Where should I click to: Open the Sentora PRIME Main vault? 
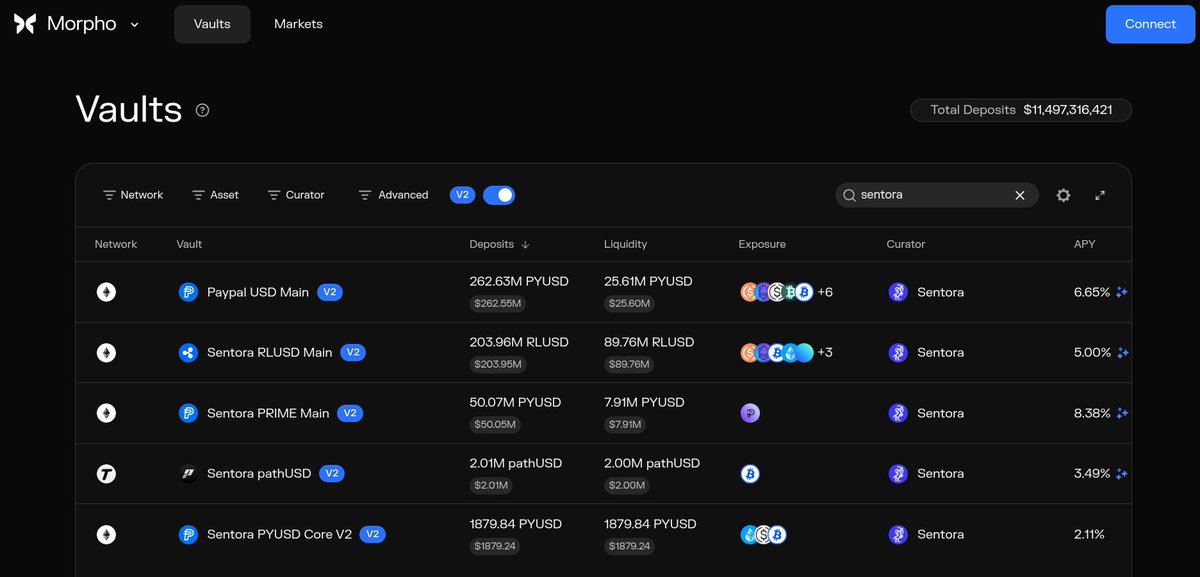pyautogui.click(x=268, y=413)
